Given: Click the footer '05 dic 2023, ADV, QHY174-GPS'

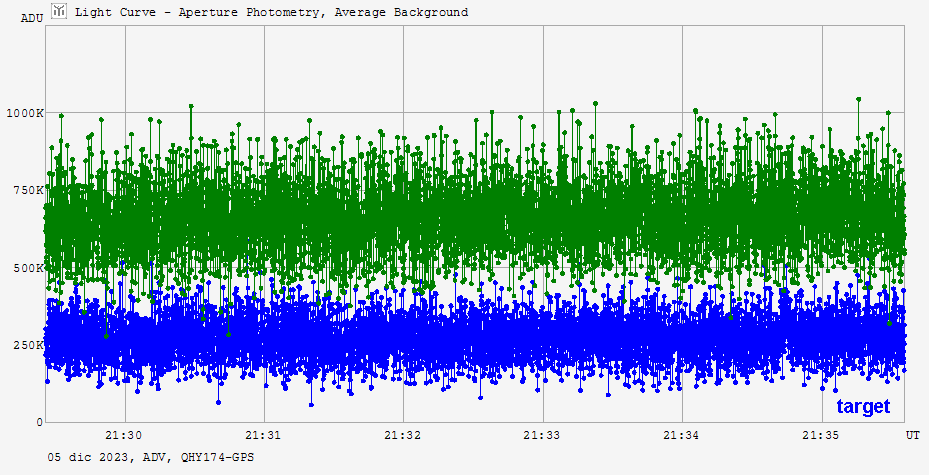Looking at the screenshot, I should [x=151, y=457].
